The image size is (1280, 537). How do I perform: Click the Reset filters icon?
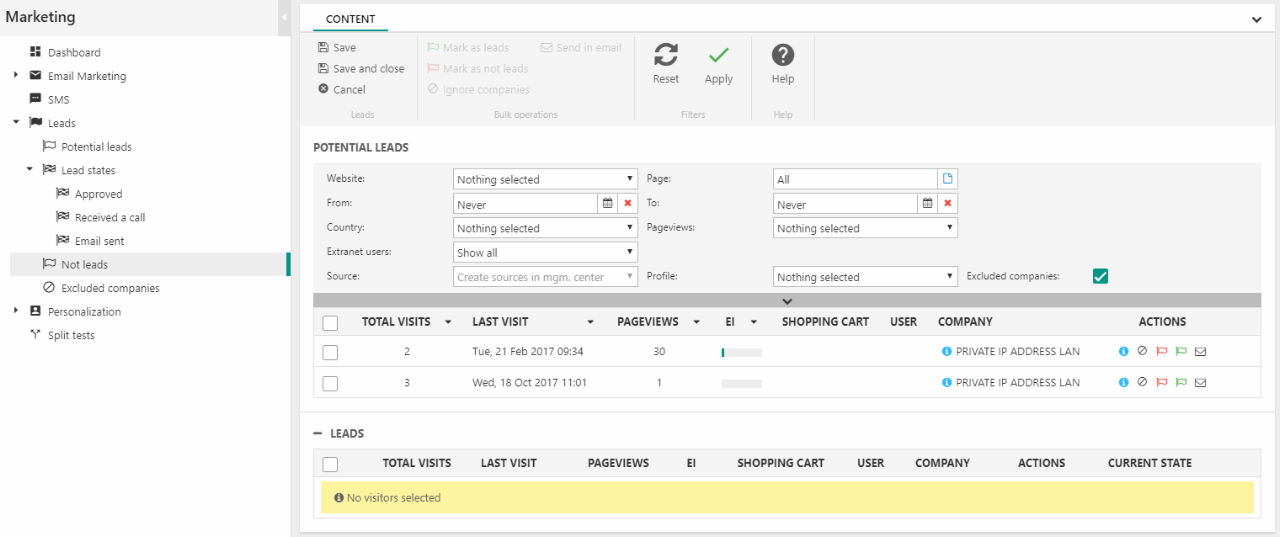[665, 56]
